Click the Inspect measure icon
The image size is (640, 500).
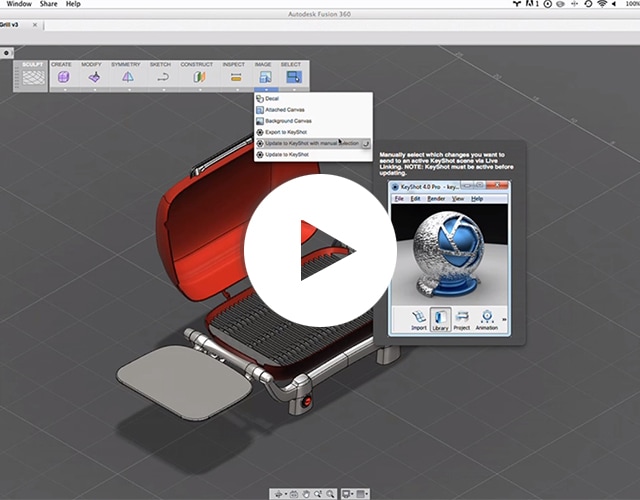pos(236,77)
